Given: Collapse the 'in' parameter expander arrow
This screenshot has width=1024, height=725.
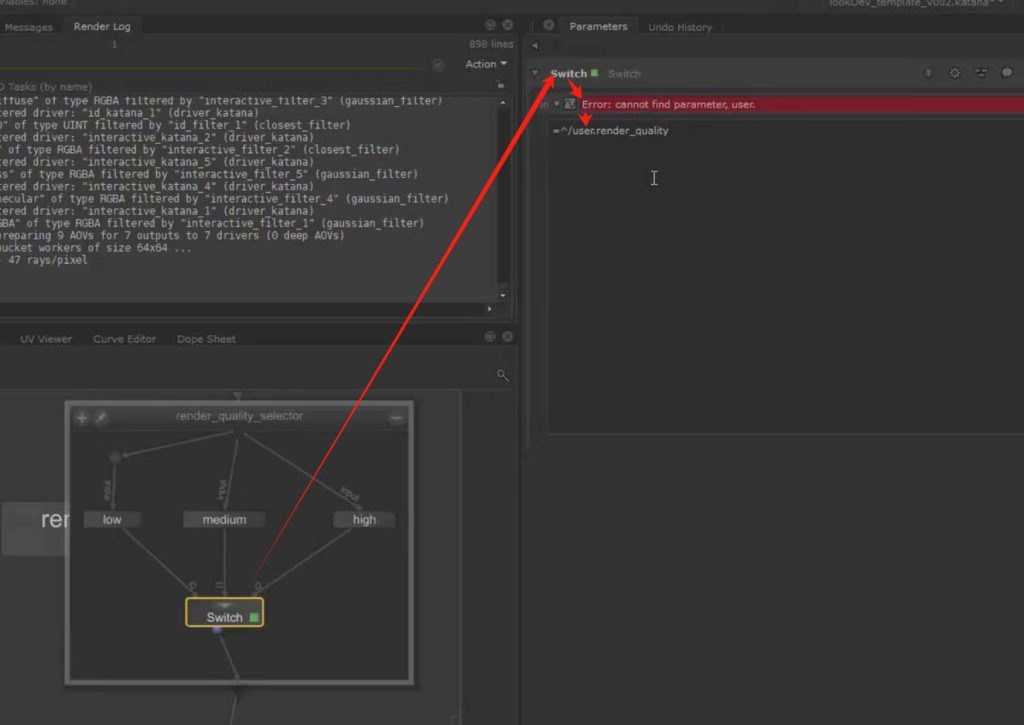Looking at the screenshot, I should point(557,104).
